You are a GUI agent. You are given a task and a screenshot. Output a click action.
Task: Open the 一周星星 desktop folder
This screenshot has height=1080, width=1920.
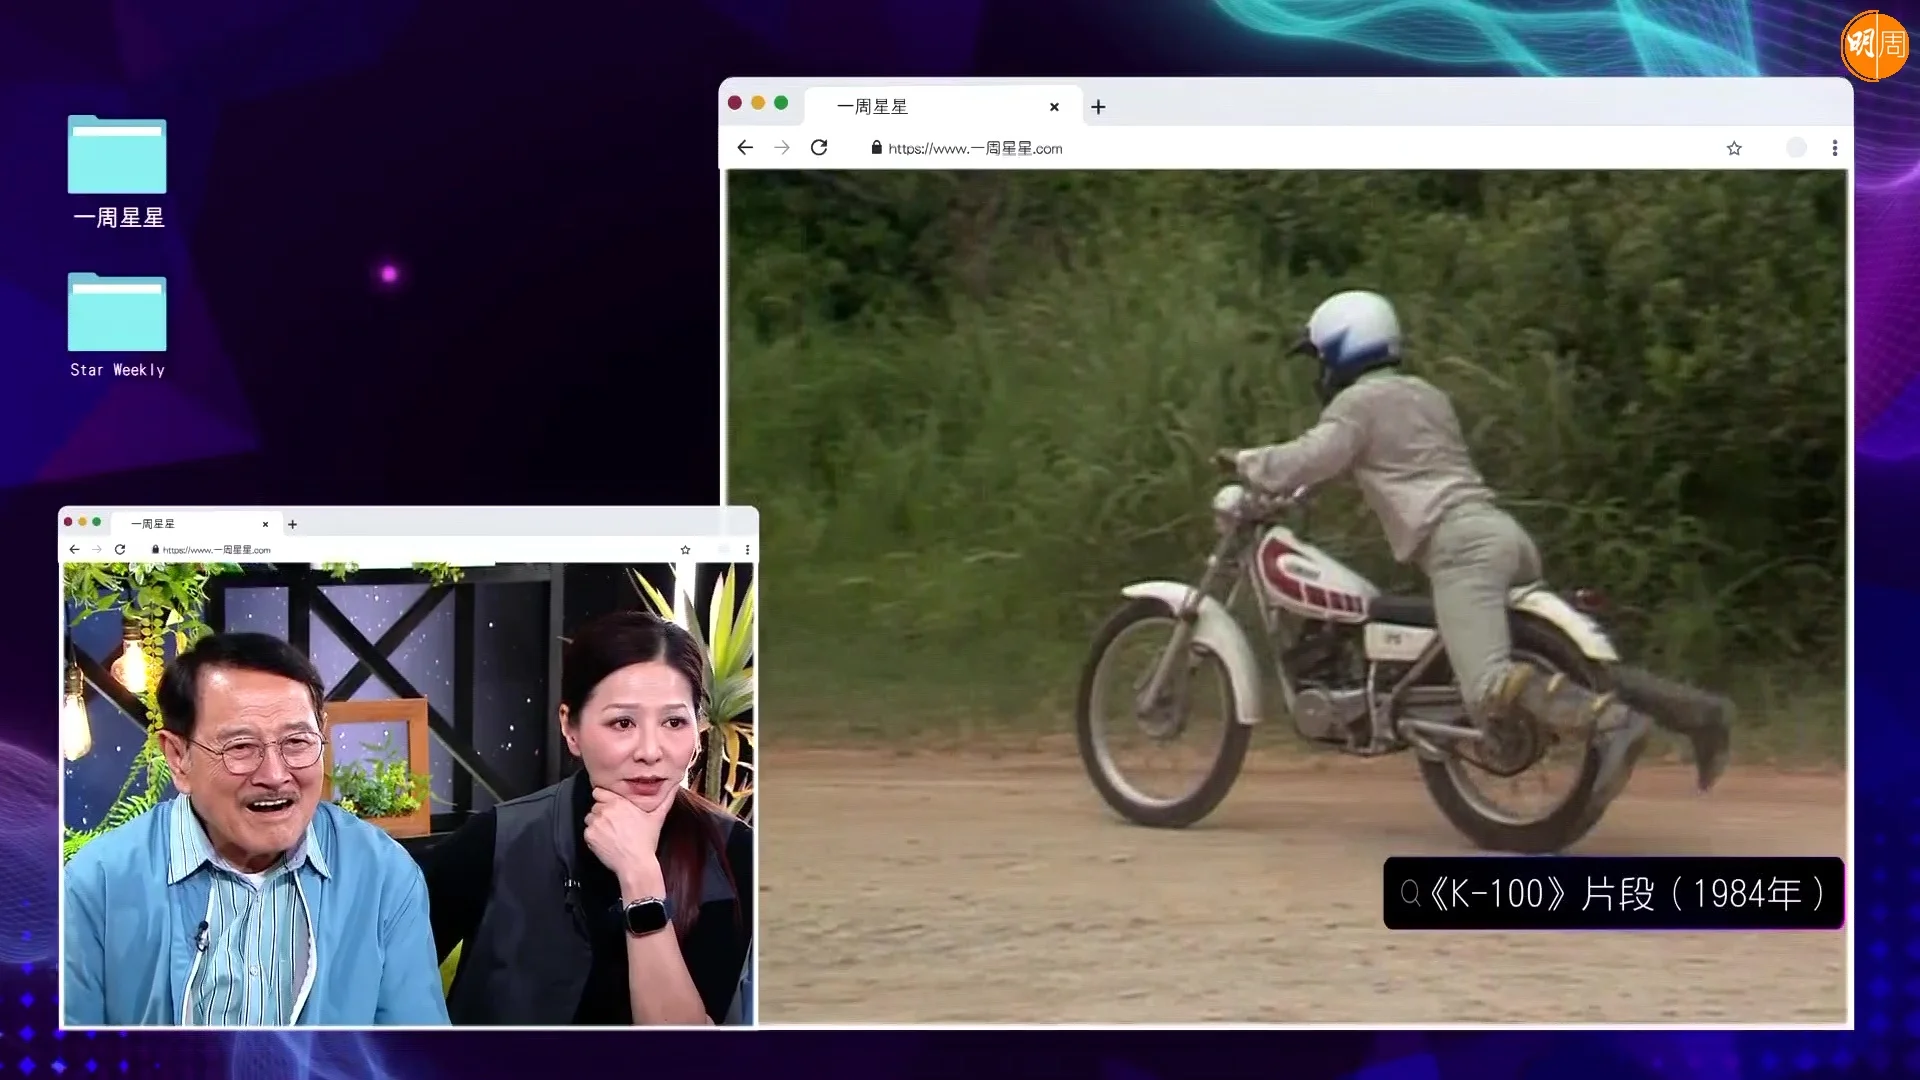117,171
